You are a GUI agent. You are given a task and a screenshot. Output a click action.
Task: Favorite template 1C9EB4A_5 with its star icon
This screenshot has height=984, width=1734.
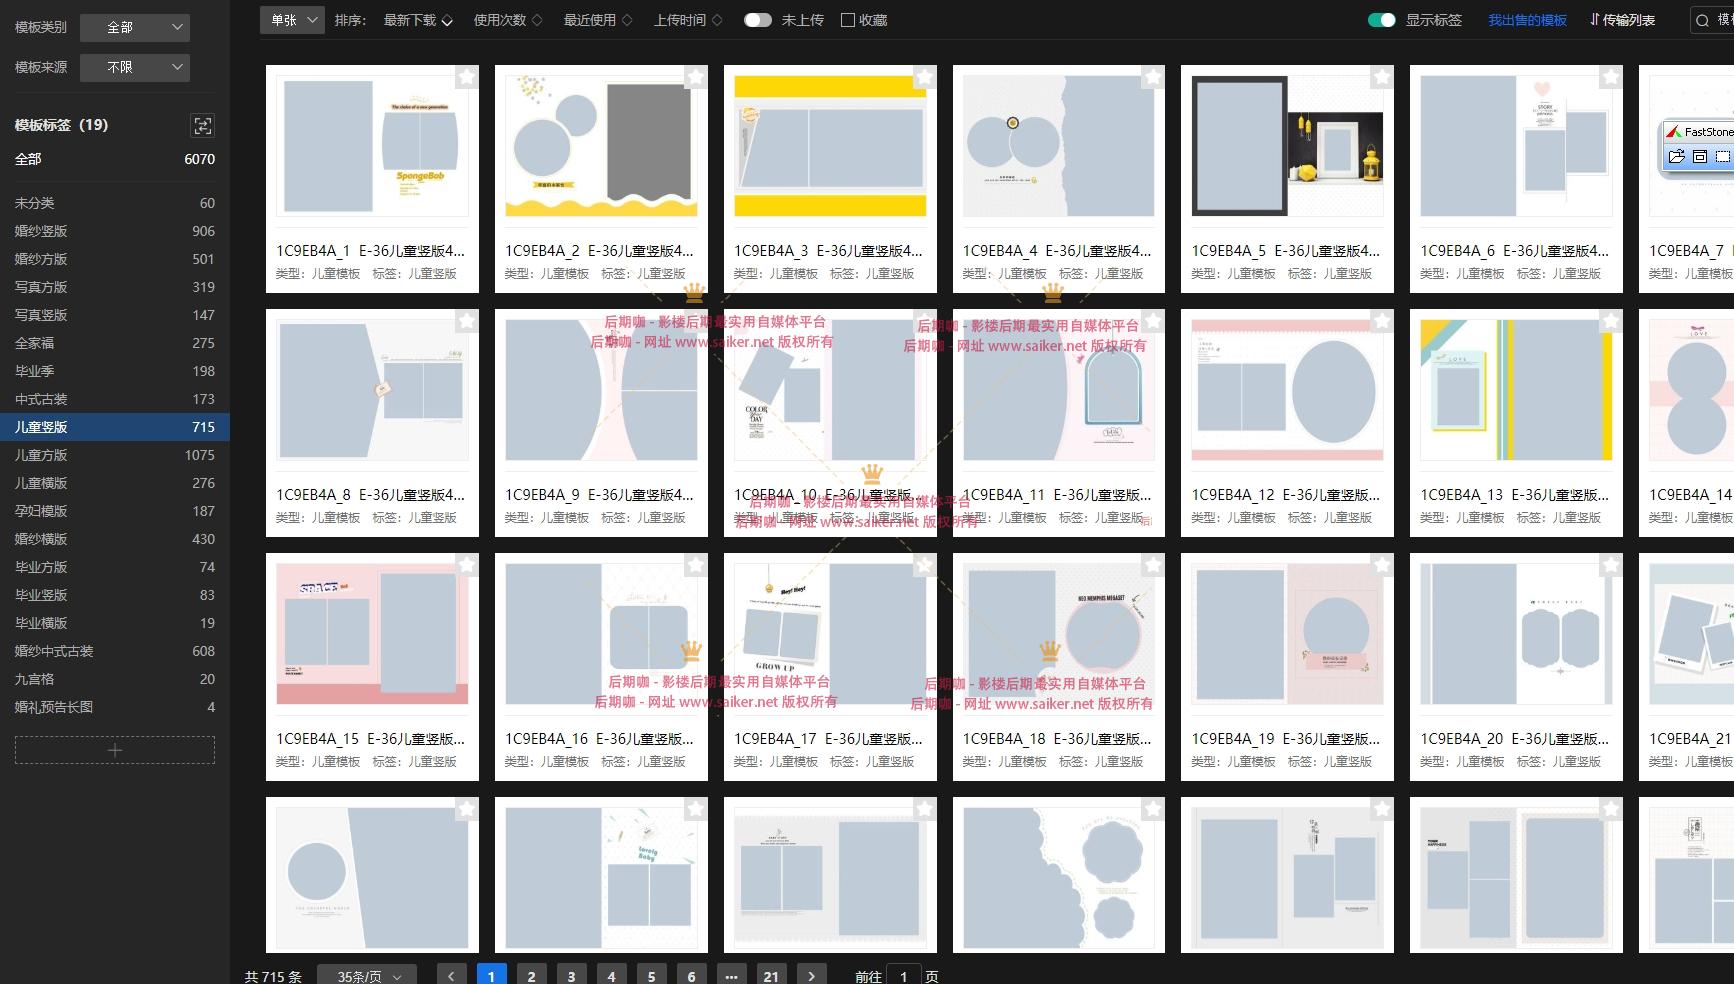point(1382,77)
